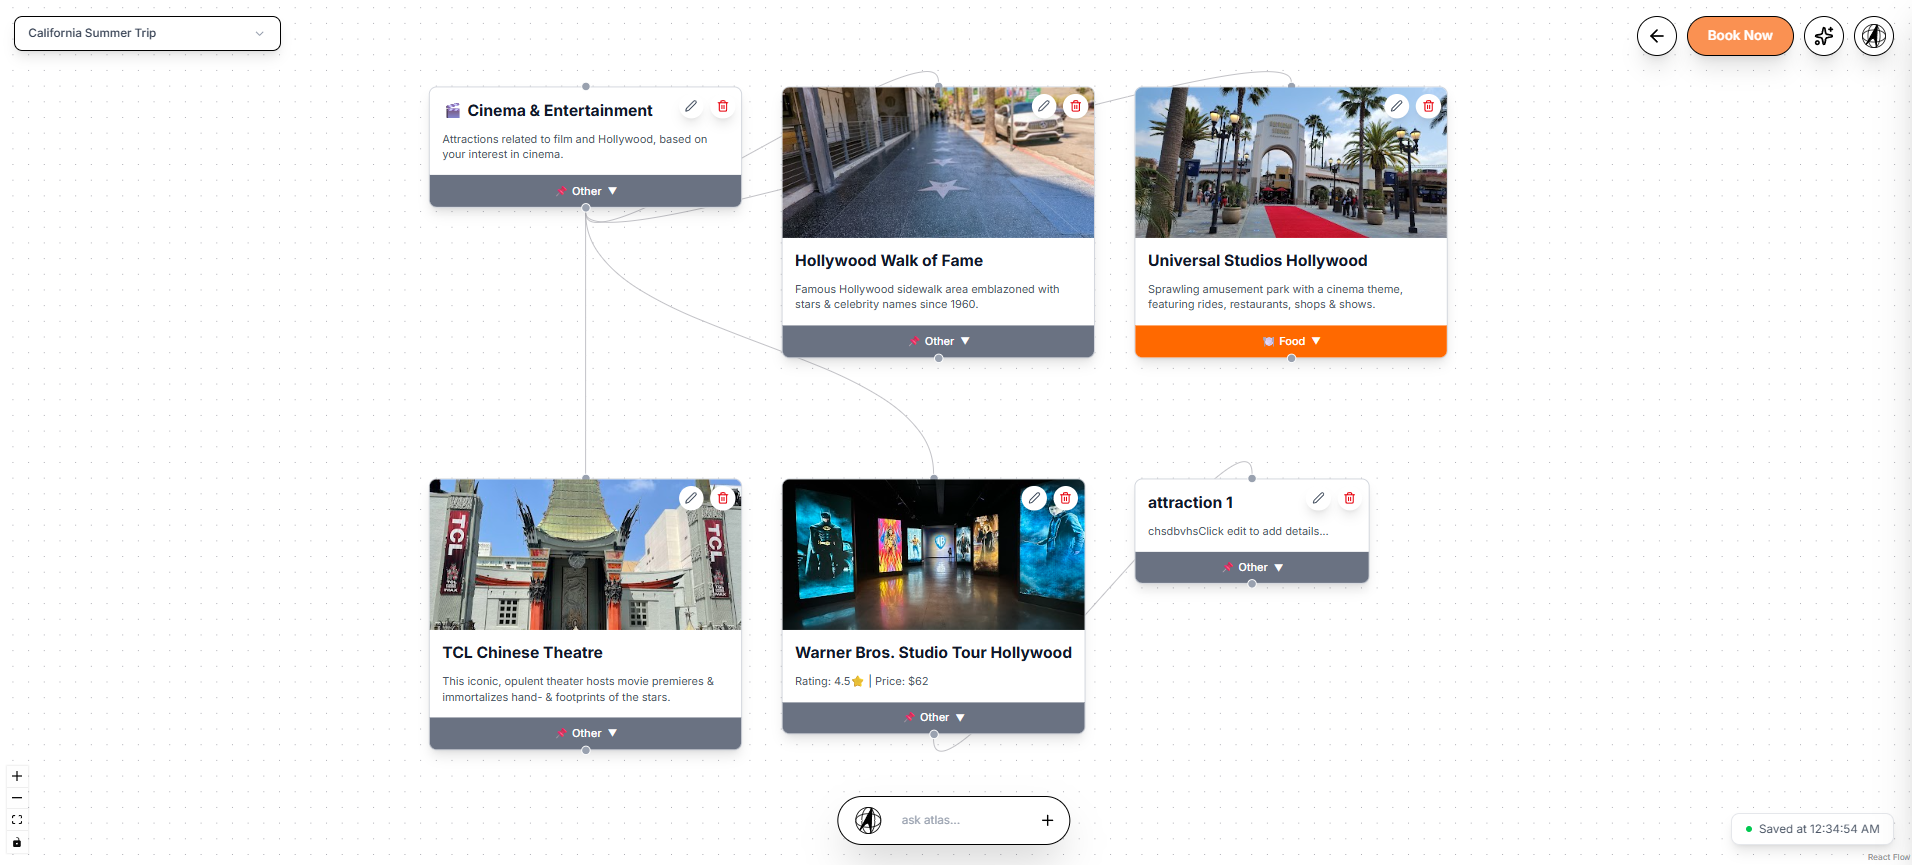Image resolution: width=1912 pixels, height=865 pixels.
Task: Open the California Summer Trip dropdown
Action: [x=147, y=33]
